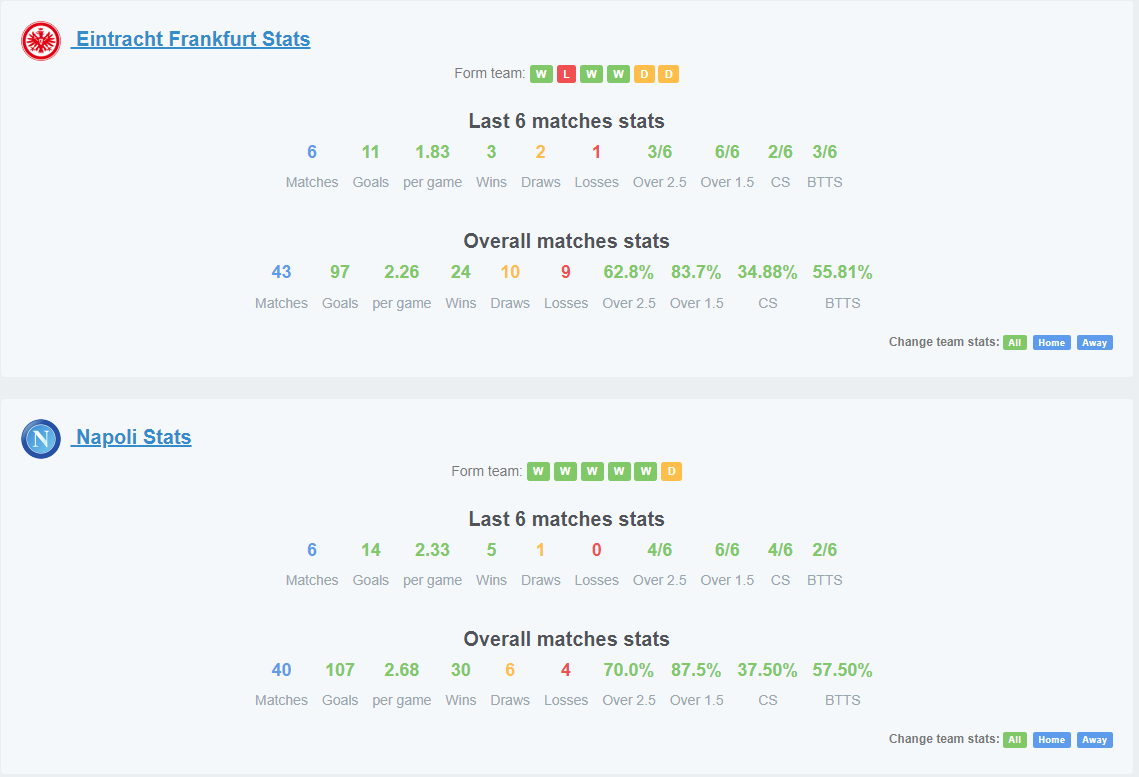The width and height of the screenshot is (1139, 777).
Task: Switch Frankfurt team stats to All
Action: [x=1015, y=343]
